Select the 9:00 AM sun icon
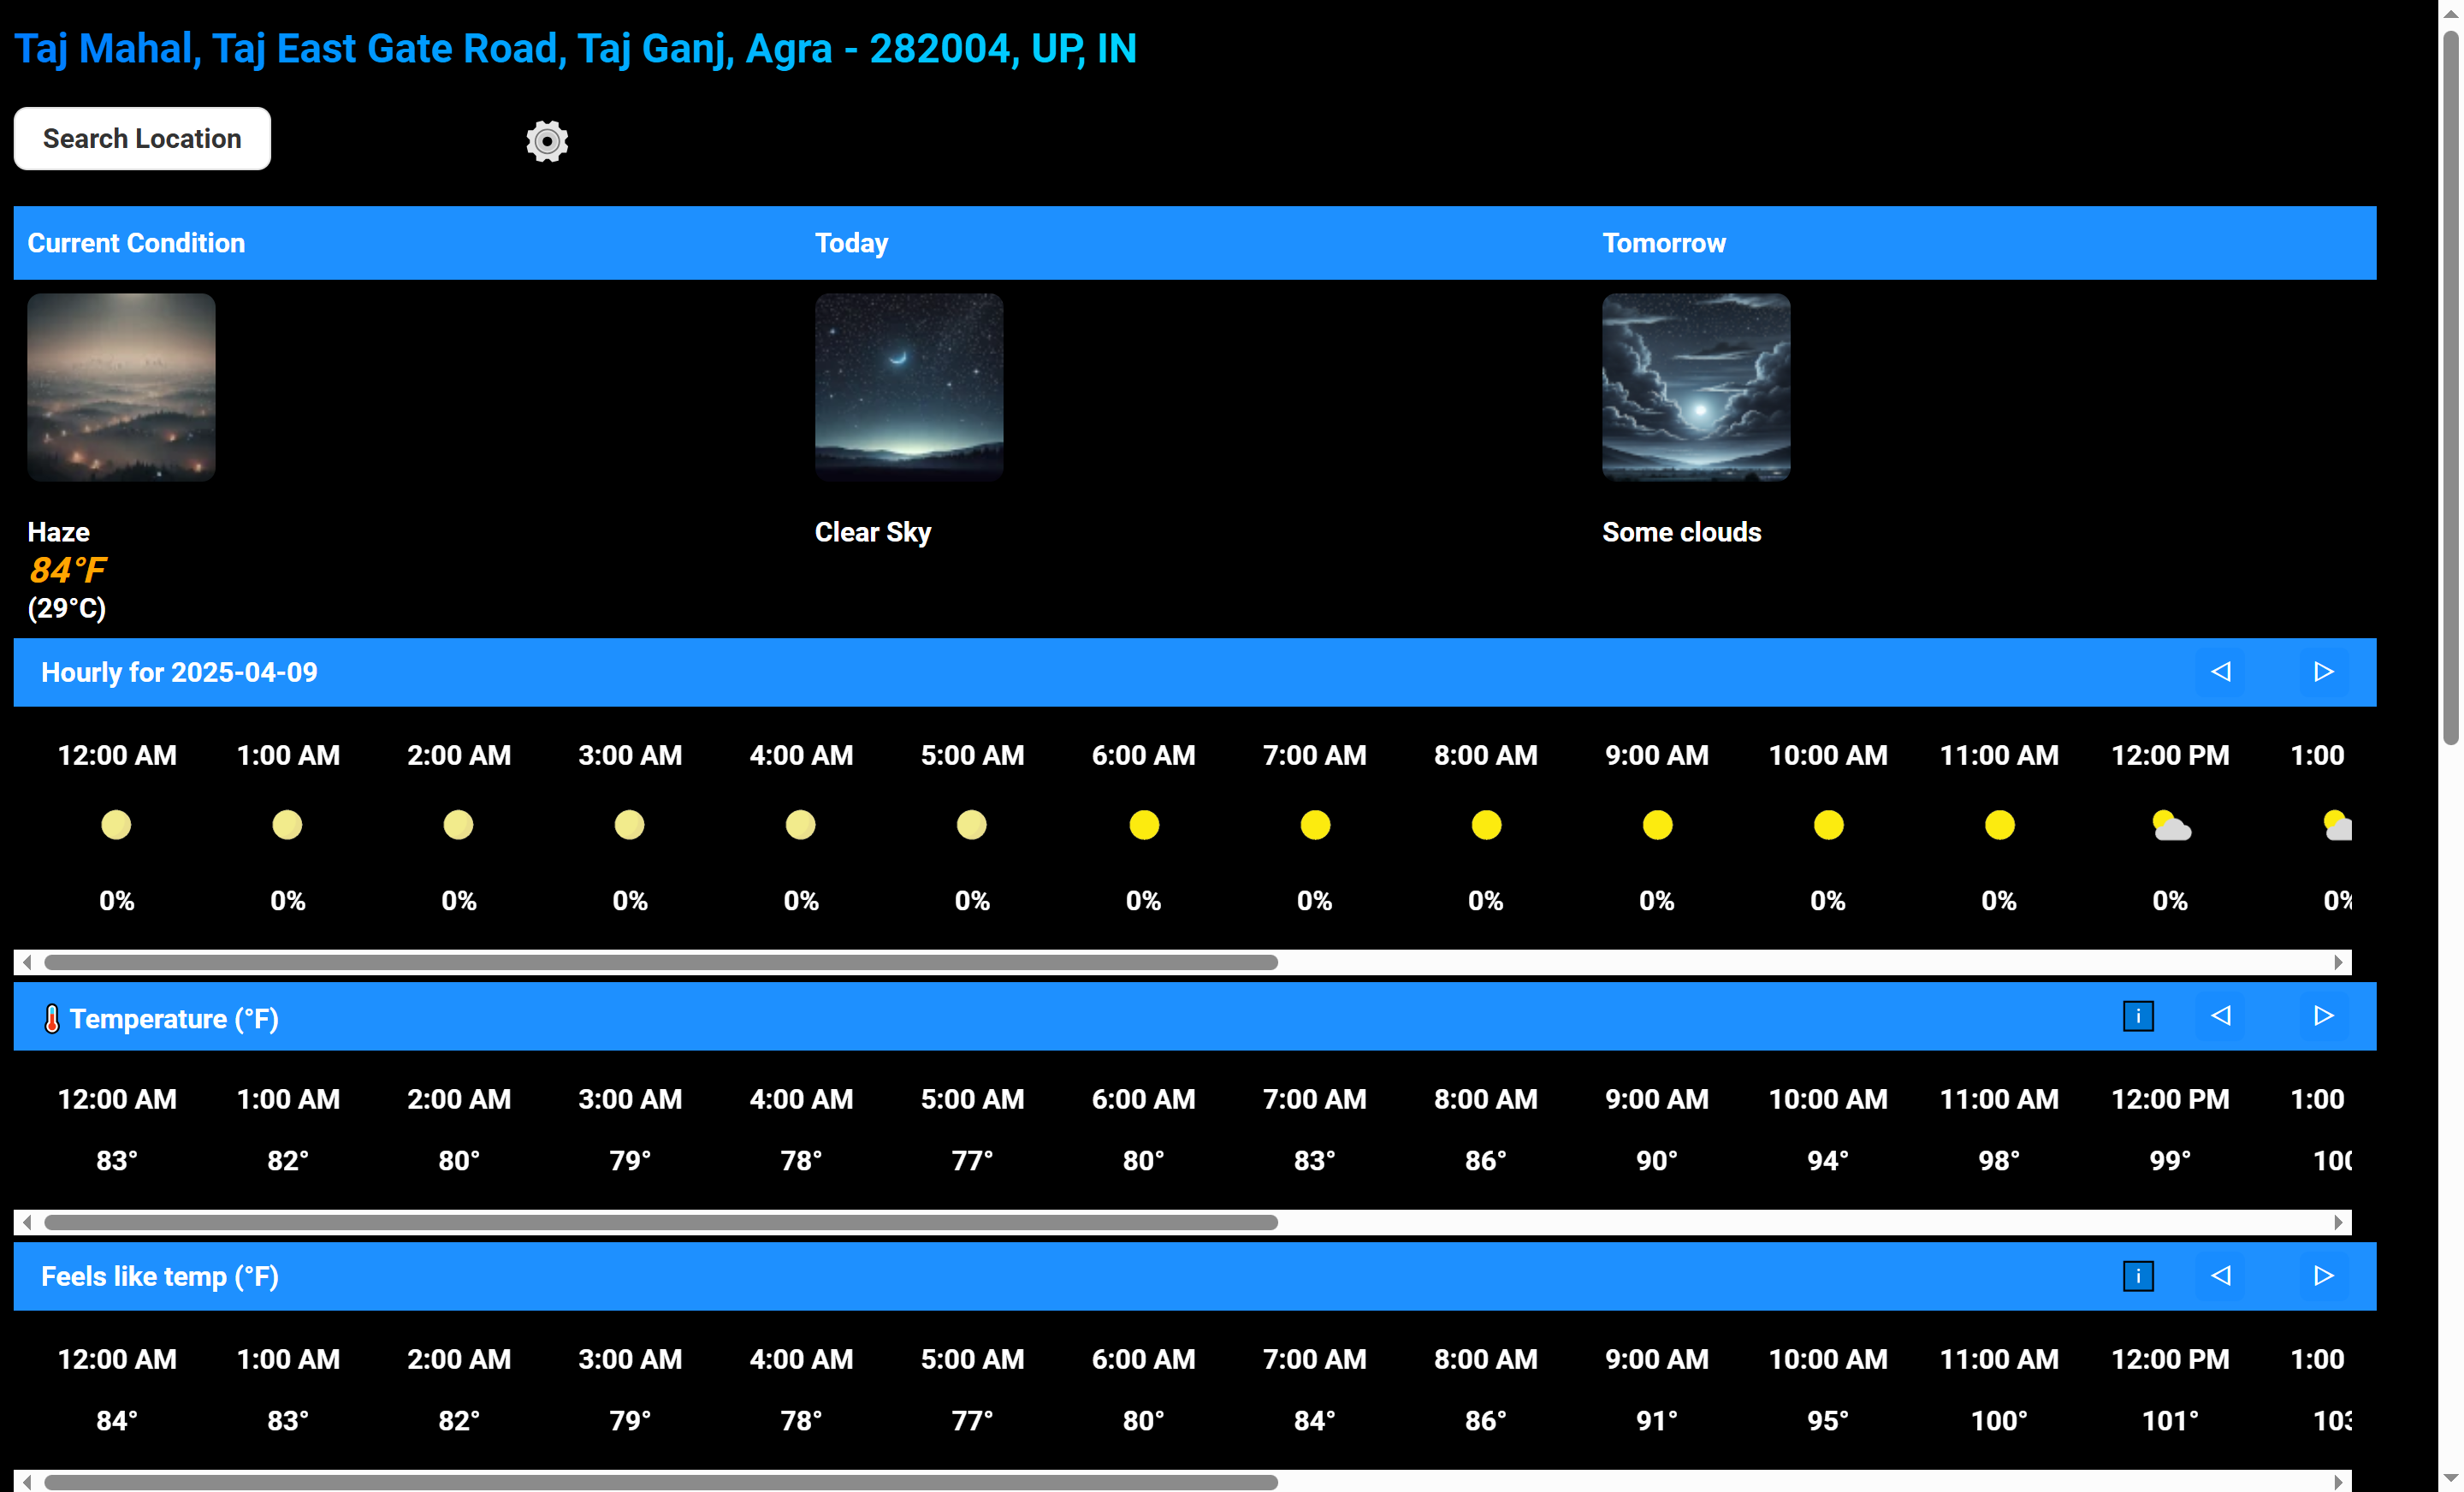Image resolution: width=2464 pixels, height=1492 pixels. [x=1657, y=825]
